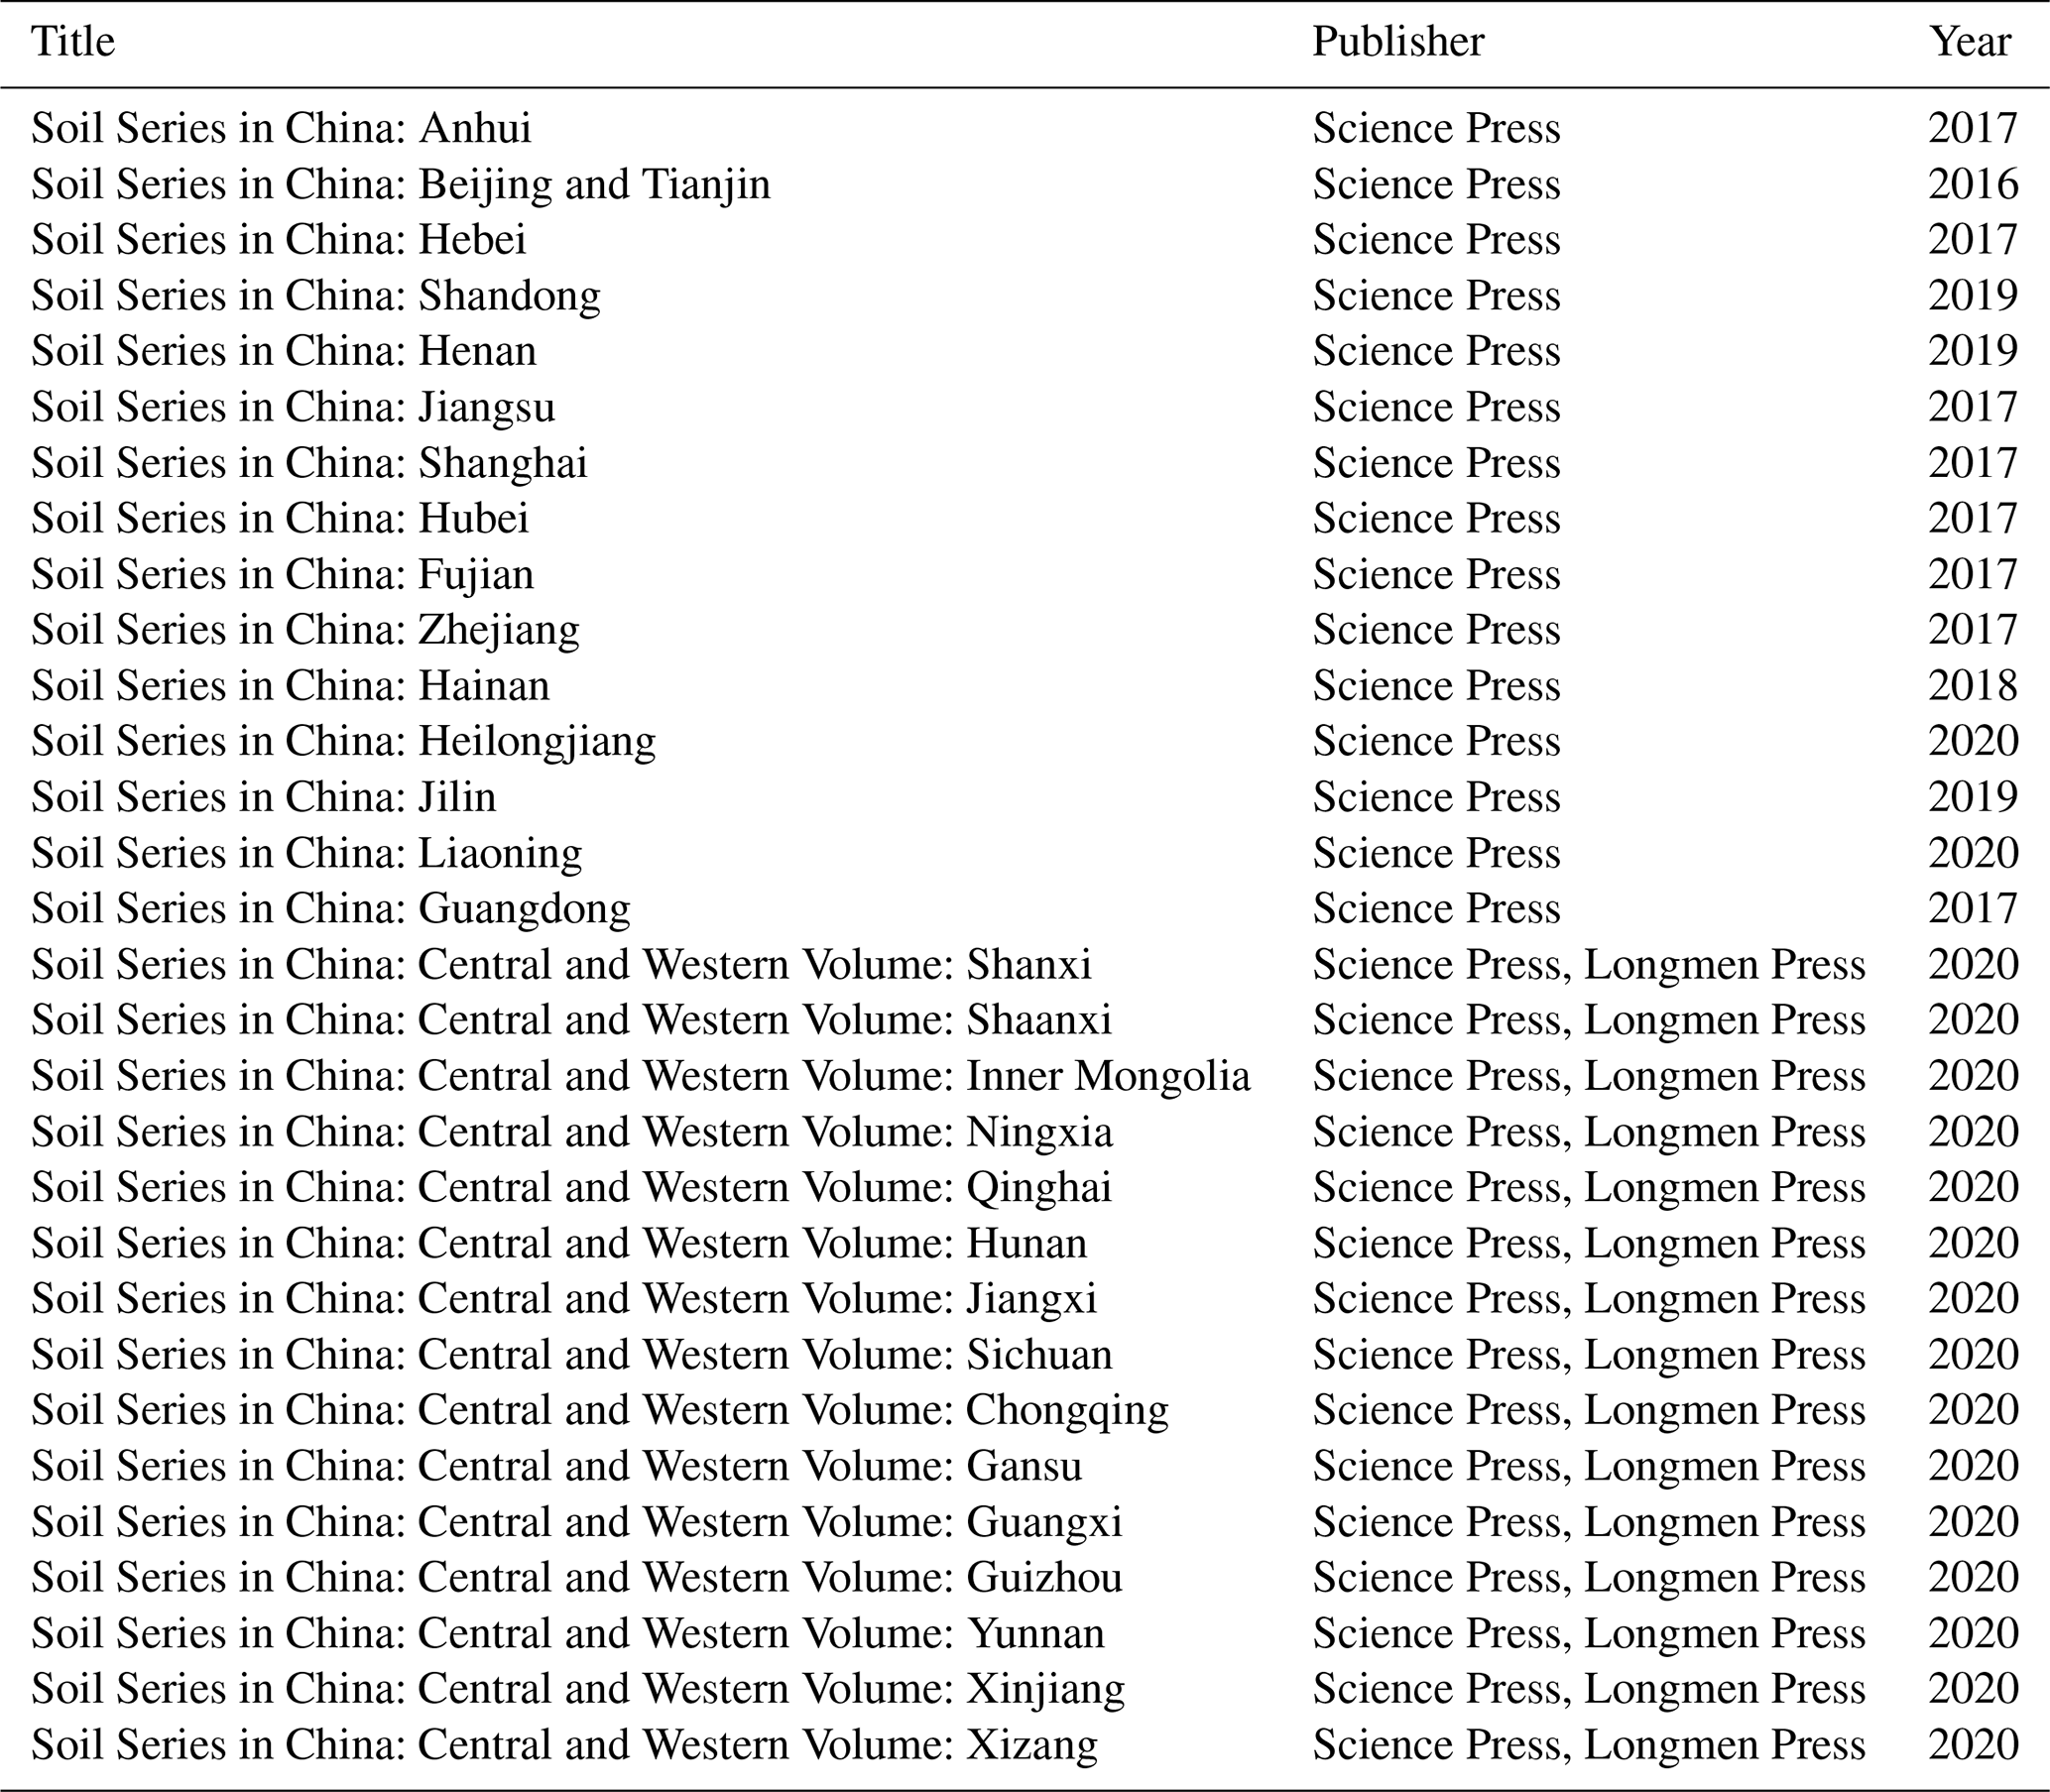Viewport: 2050px width, 1792px height.
Task: Select the Xinjiang volume title
Action: click(x=577, y=1689)
